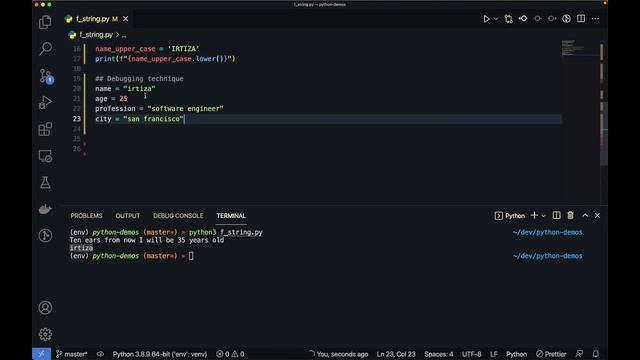Screen dimensions: 640x360
Task: Run the Python file with play button
Action: tap(486, 19)
